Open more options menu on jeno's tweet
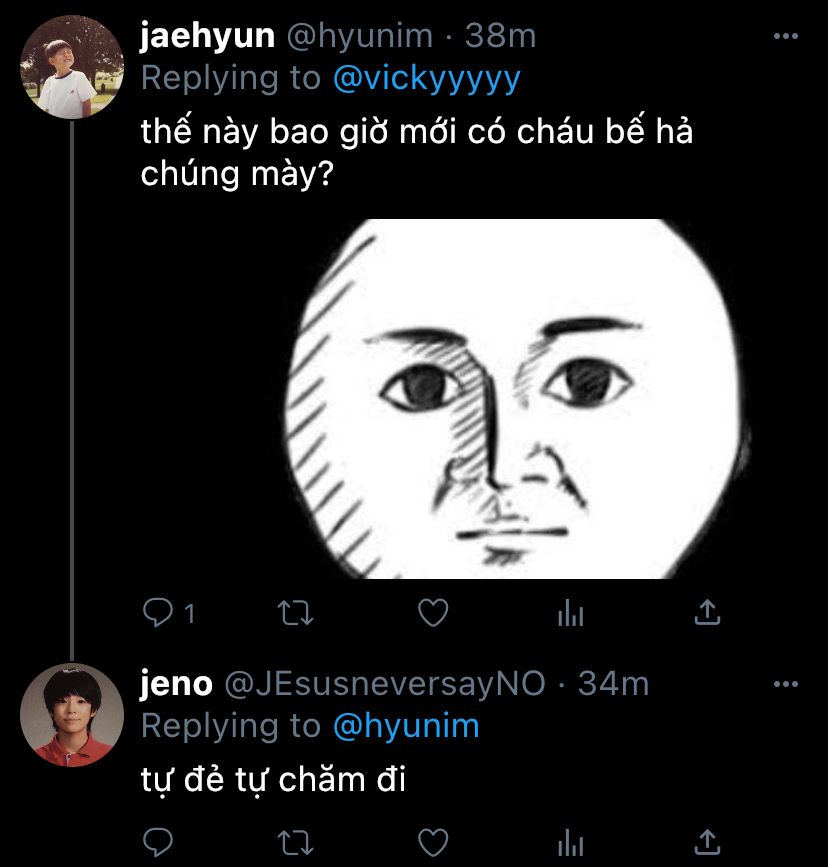Viewport: 828px width, 867px height. coord(786,684)
